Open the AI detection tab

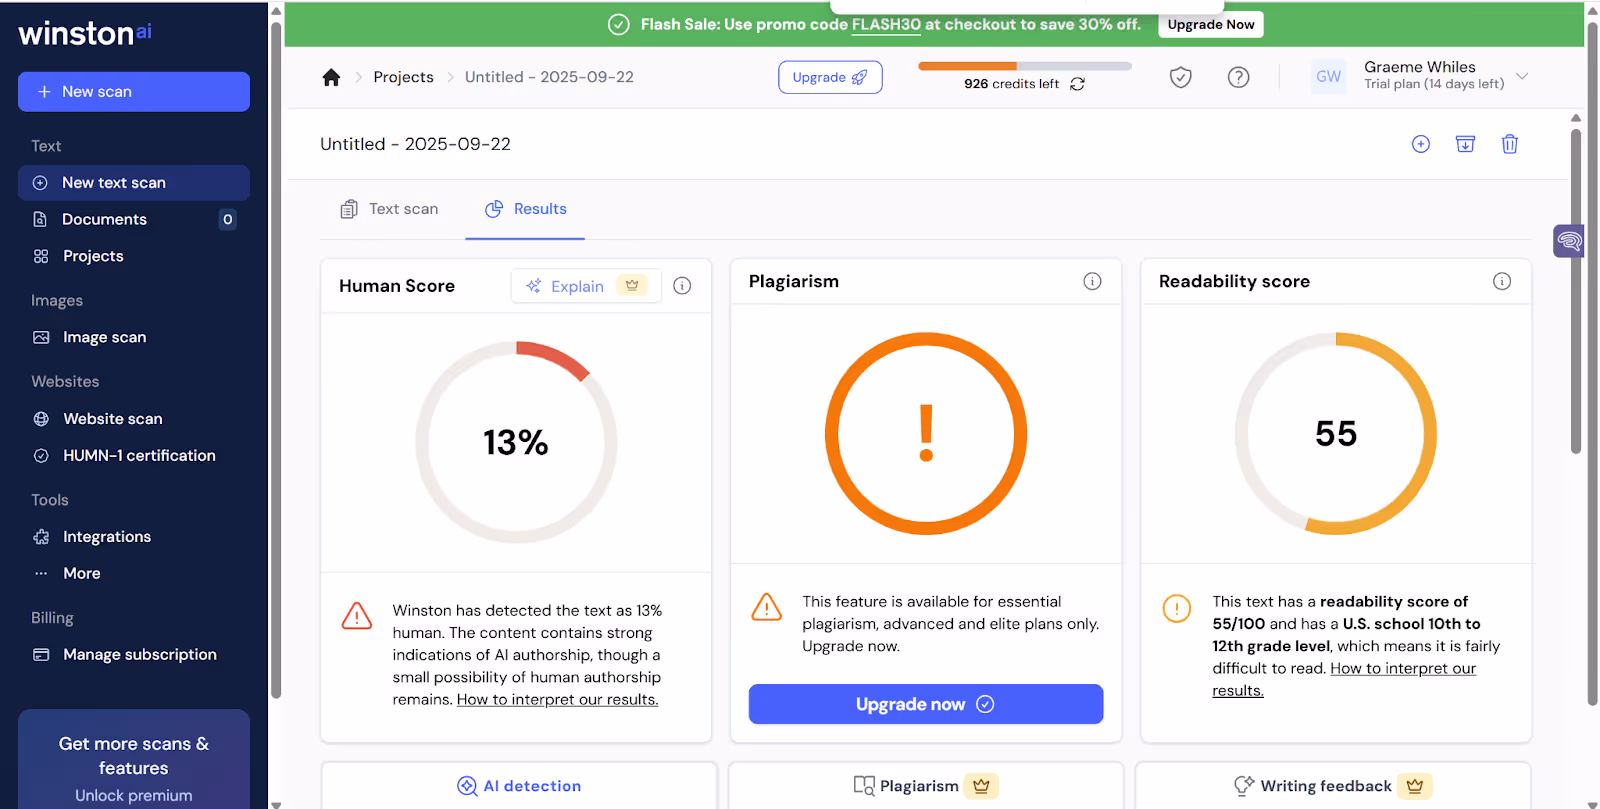click(519, 786)
